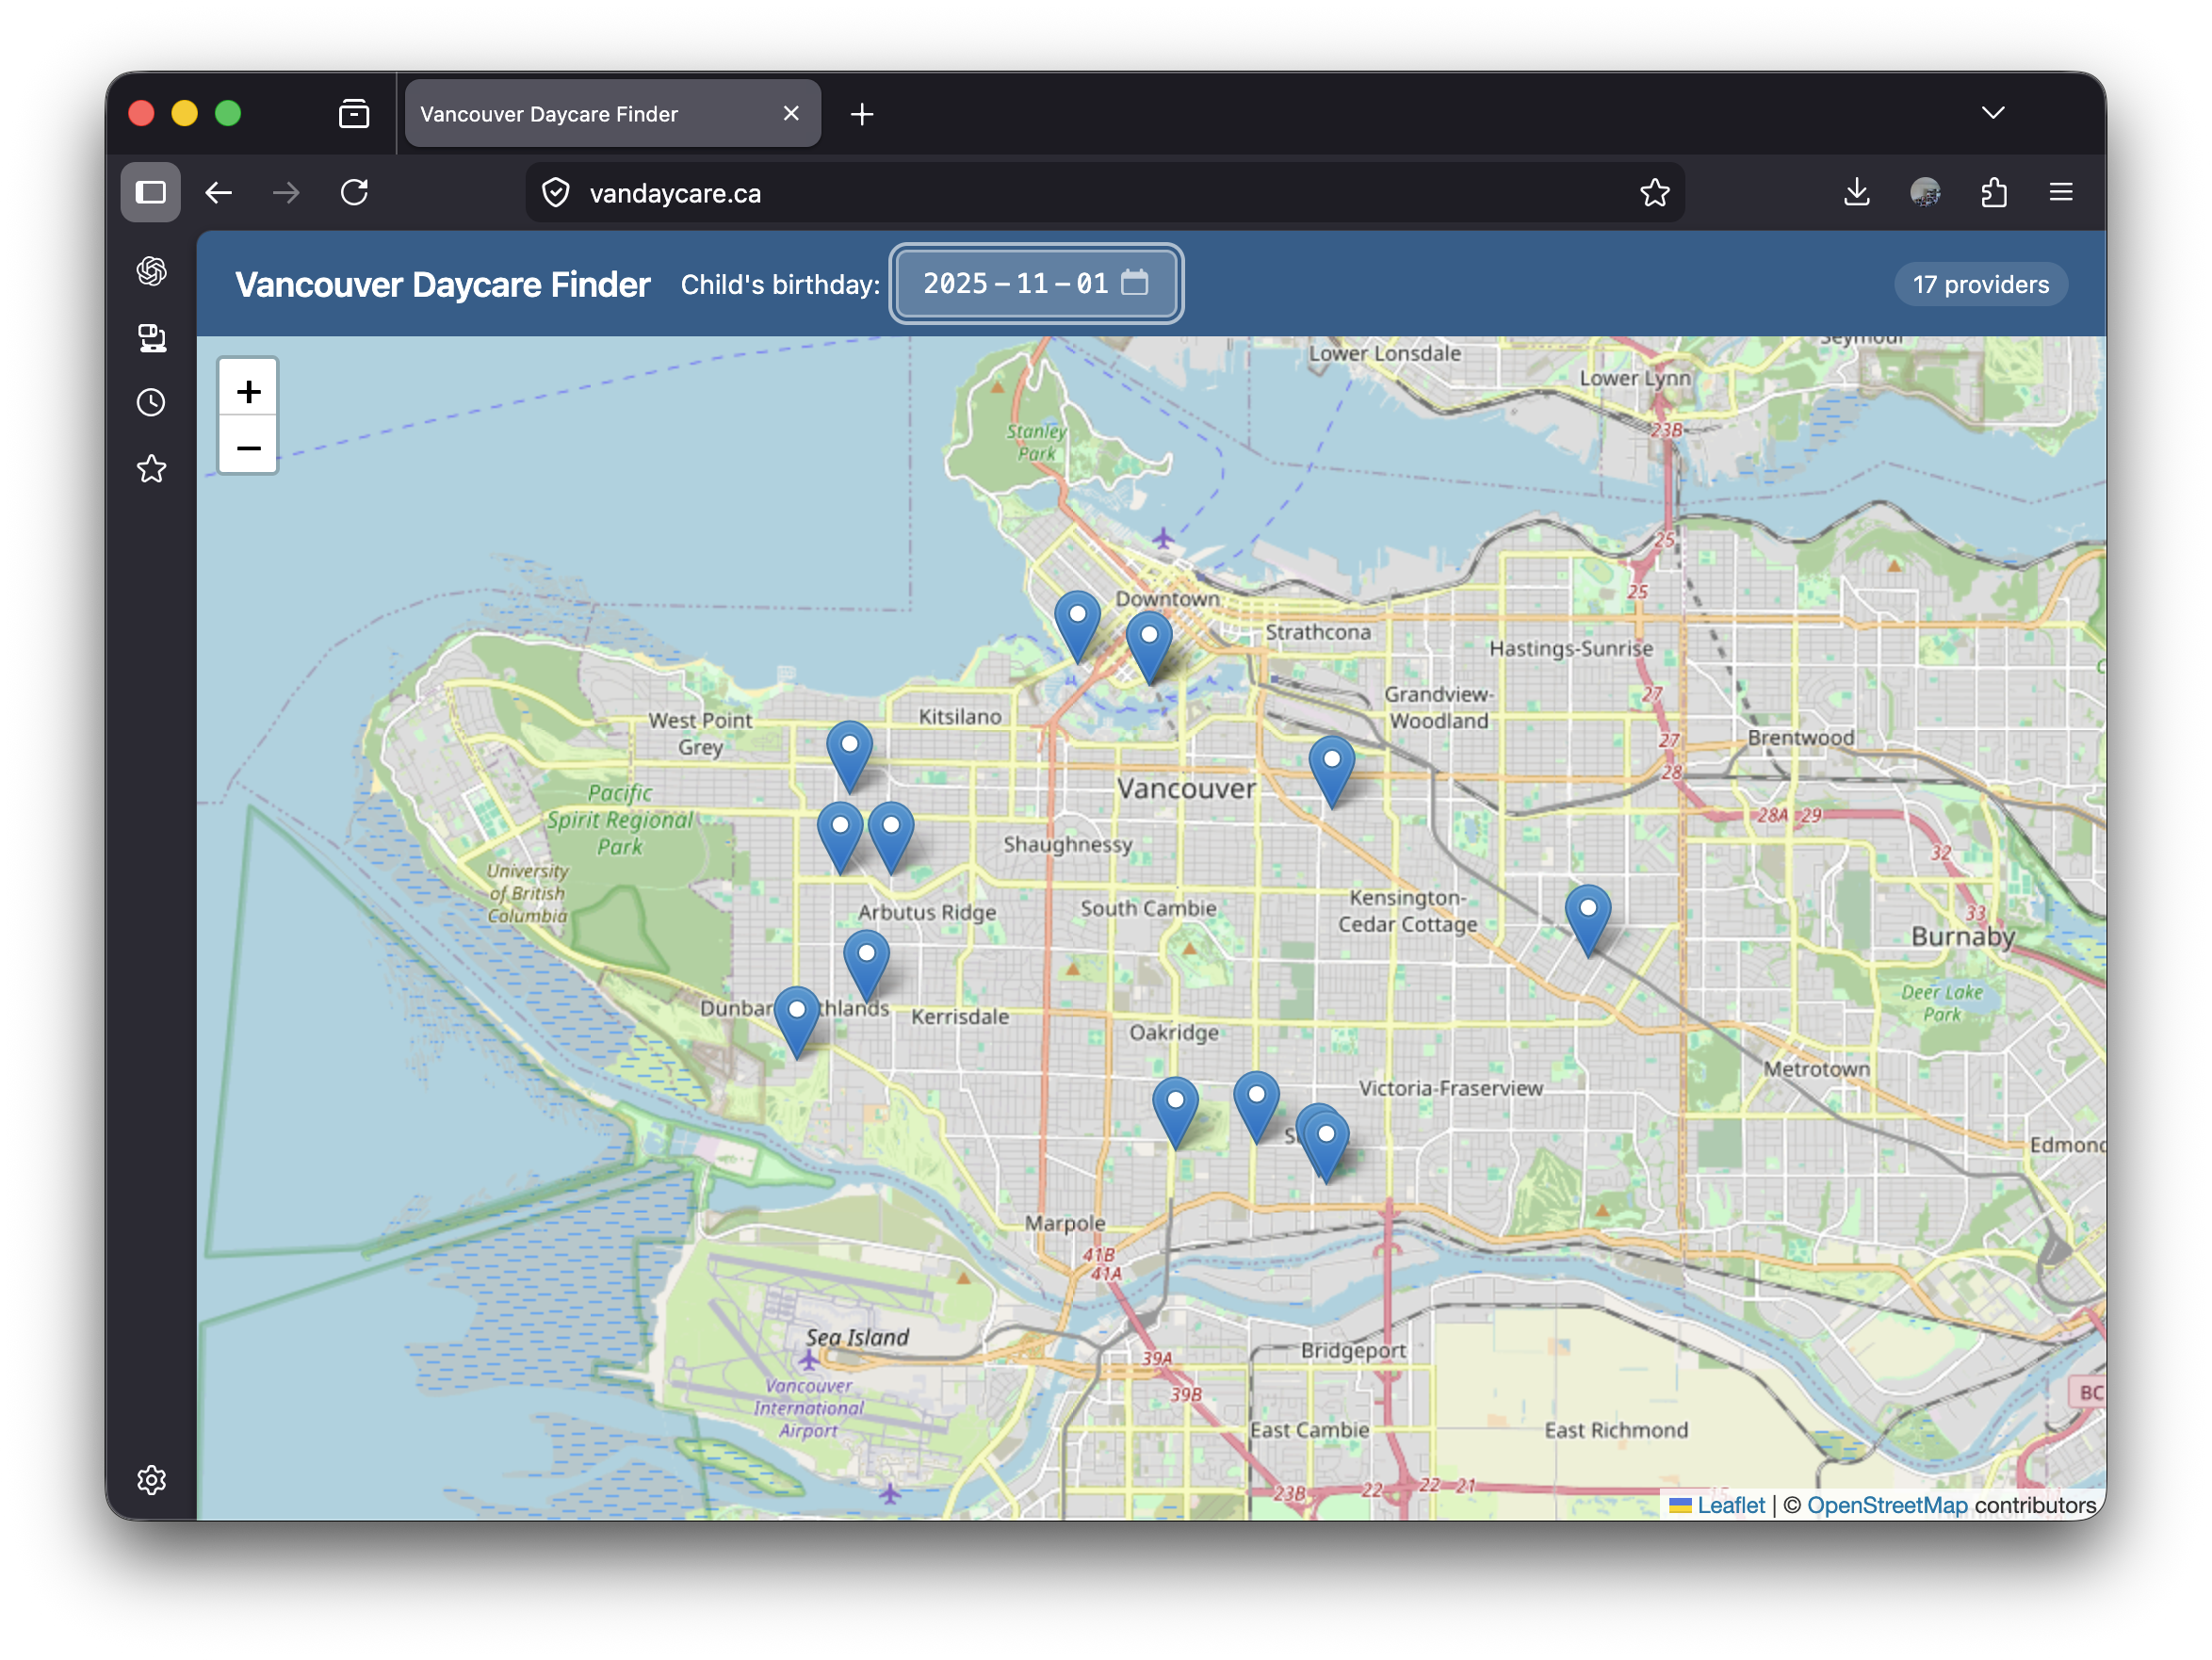Open the Extensions puzzle-piece icon
The image size is (2212, 1660).
click(x=1993, y=192)
